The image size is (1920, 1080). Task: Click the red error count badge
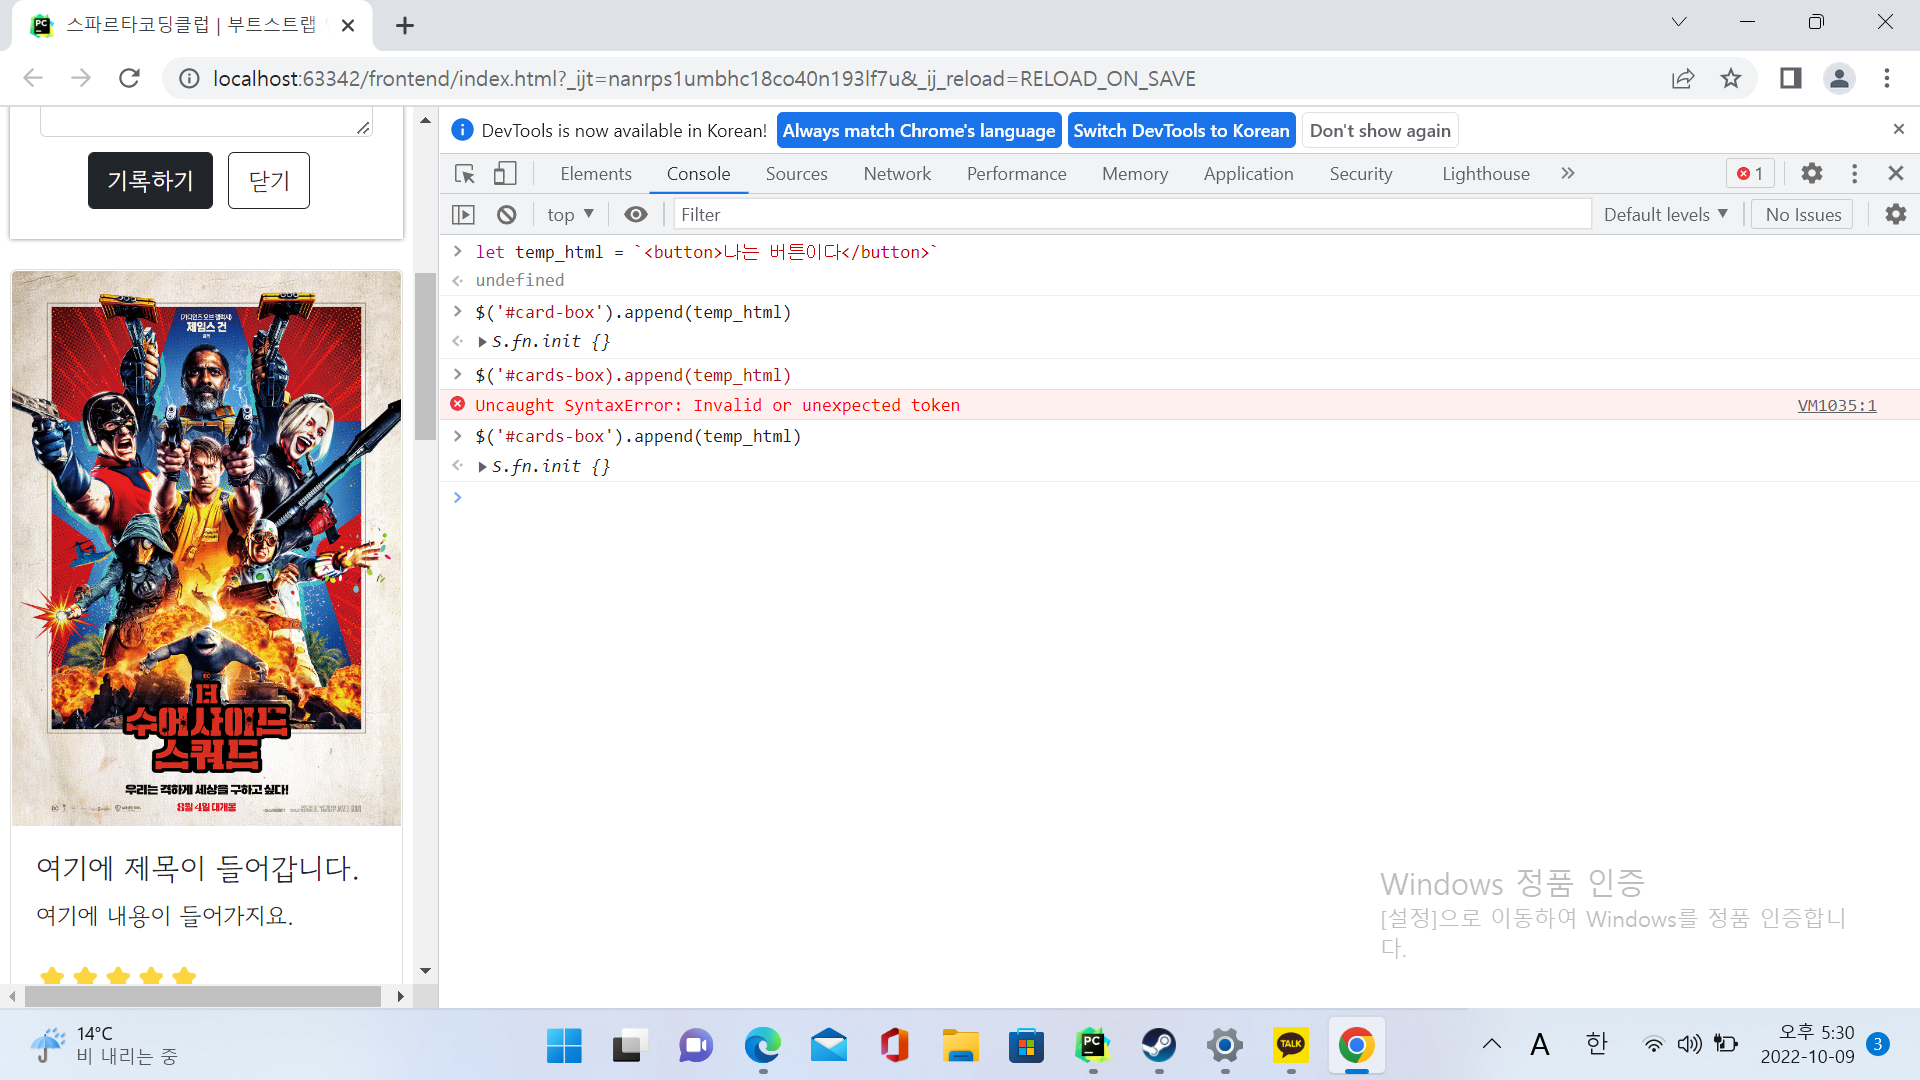click(x=1750, y=174)
